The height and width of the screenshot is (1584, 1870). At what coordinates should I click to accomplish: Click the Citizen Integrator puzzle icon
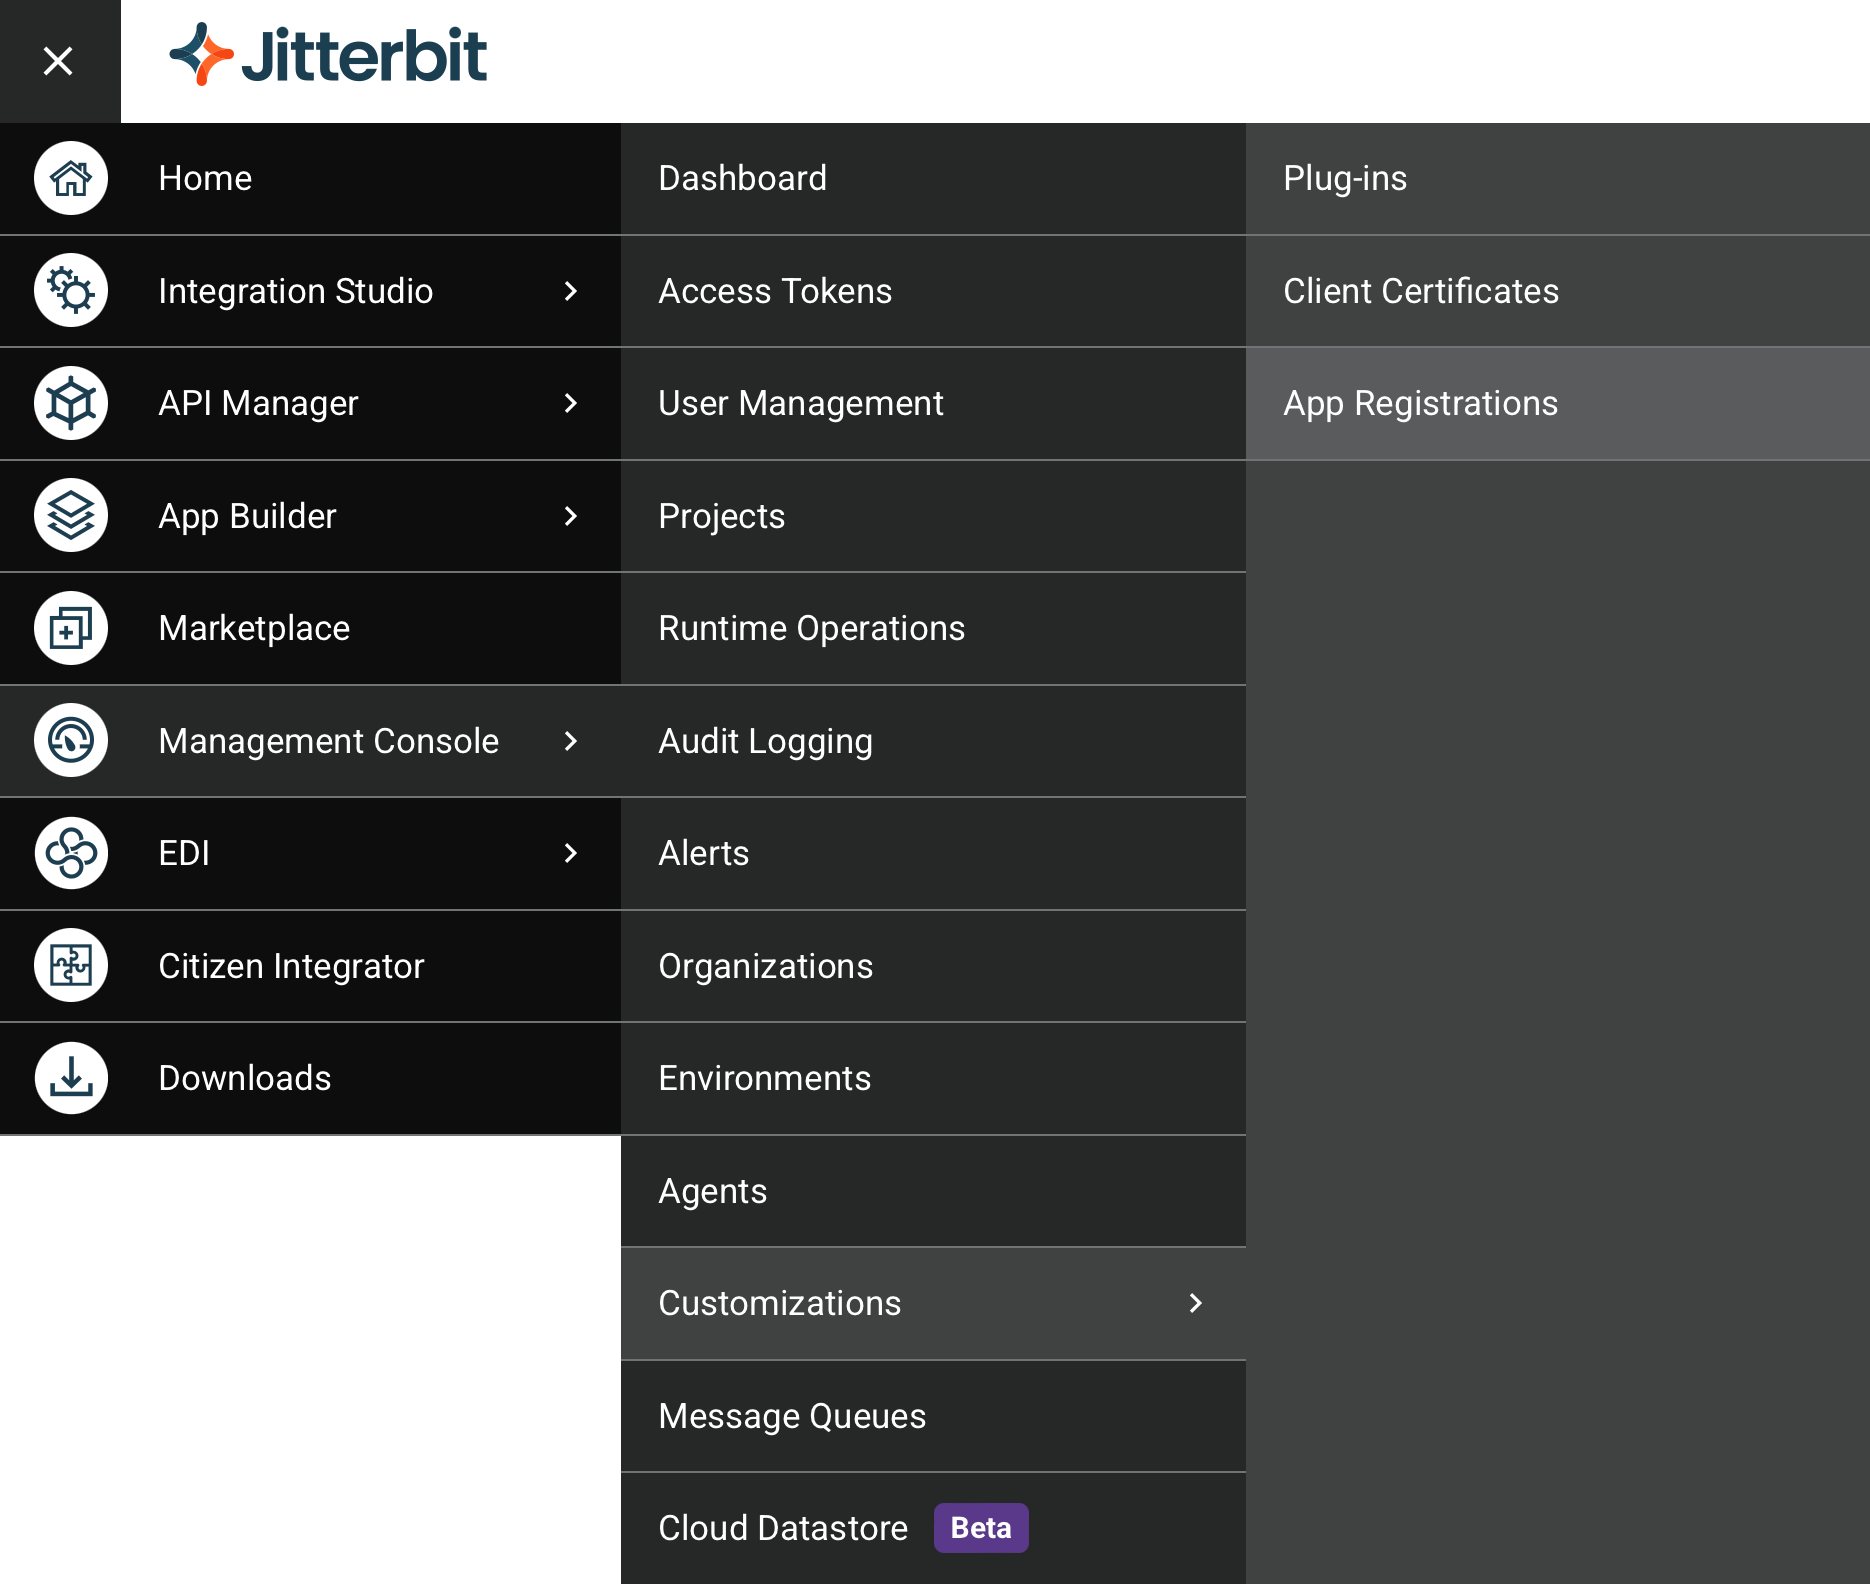71,966
